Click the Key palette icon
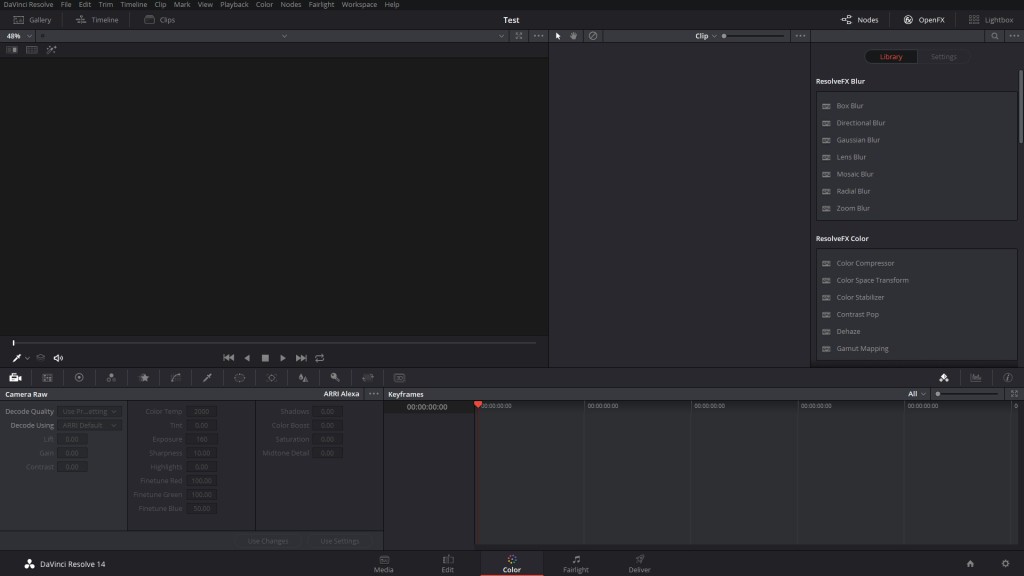Screen dimensions: 1024x576 [336, 378]
